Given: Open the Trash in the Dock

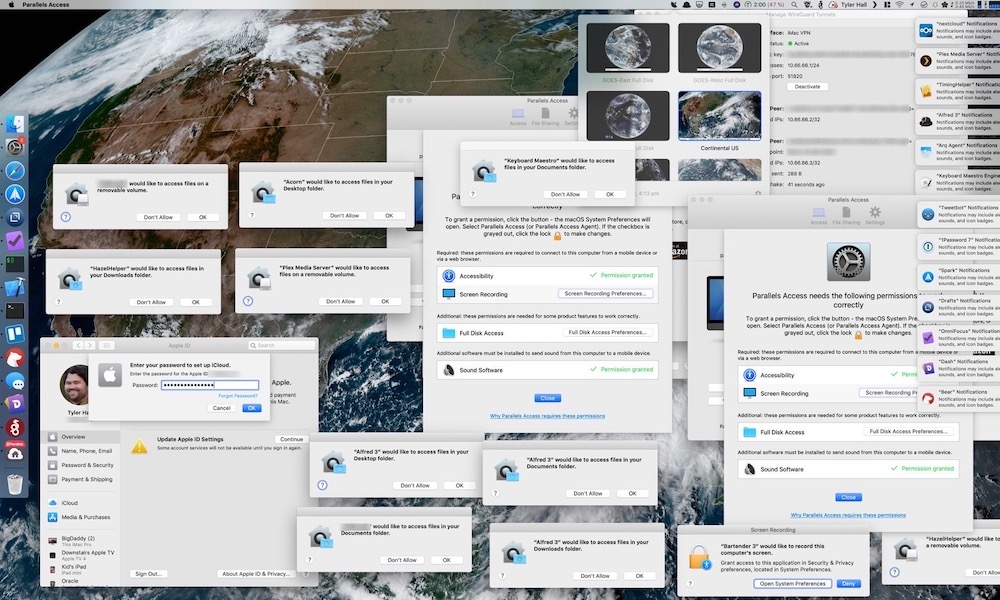Looking at the screenshot, I should coord(15,484).
